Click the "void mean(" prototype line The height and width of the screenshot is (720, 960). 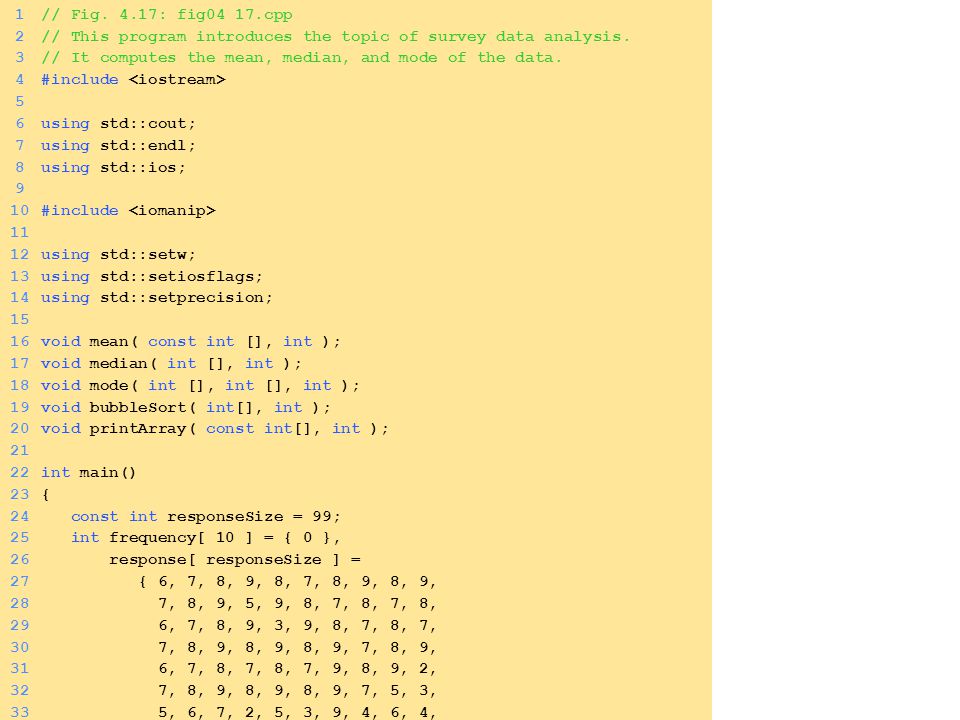(190, 342)
